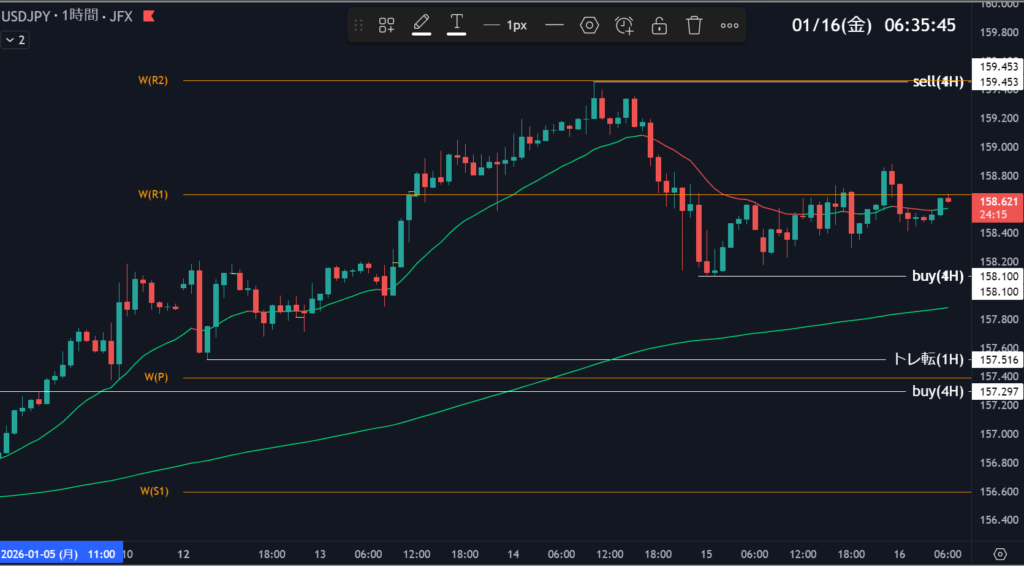Add alert with the alarm clock icon

(624, 25)
